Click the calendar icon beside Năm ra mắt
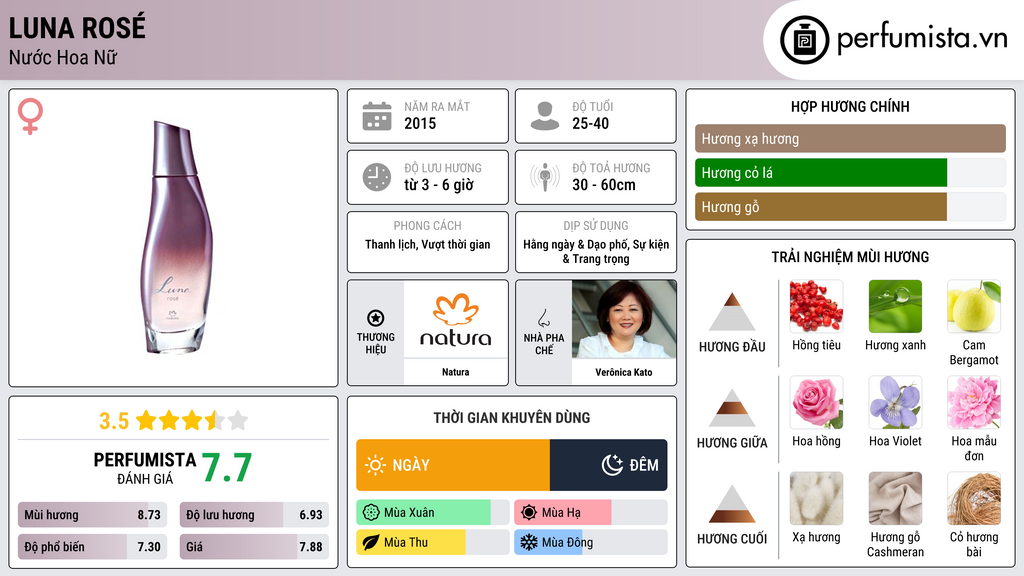Screen dimensions: 1024x576 point(377,116)
